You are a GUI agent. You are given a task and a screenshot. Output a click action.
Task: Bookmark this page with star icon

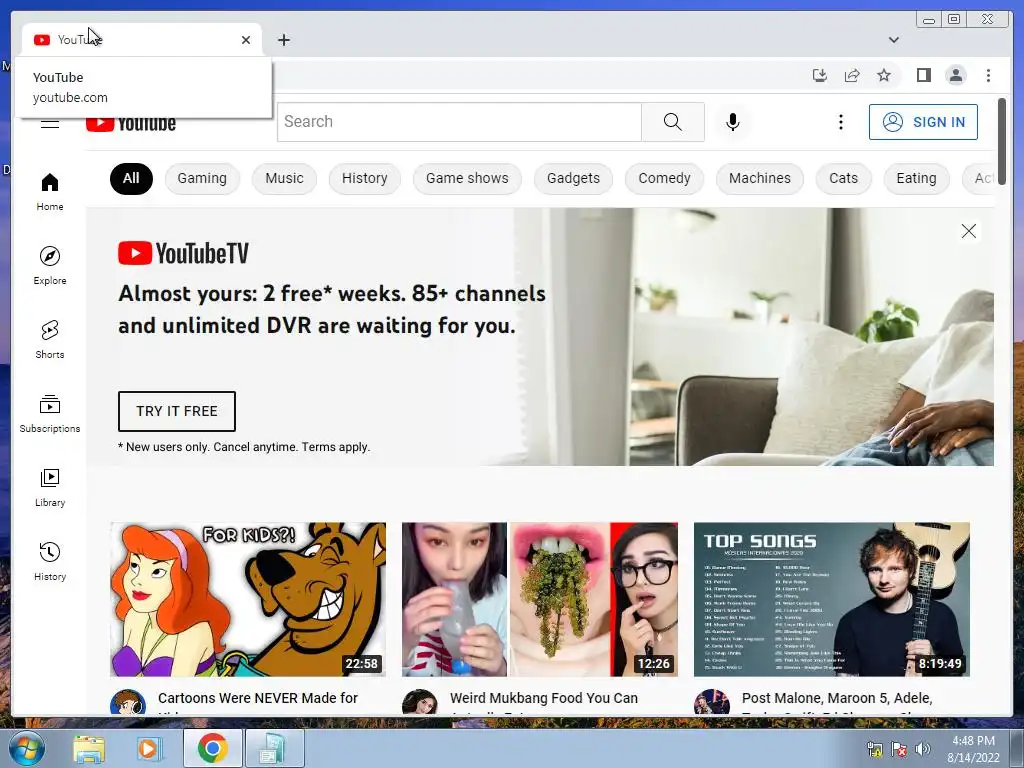pyautogui.click(x=884, y=75)
